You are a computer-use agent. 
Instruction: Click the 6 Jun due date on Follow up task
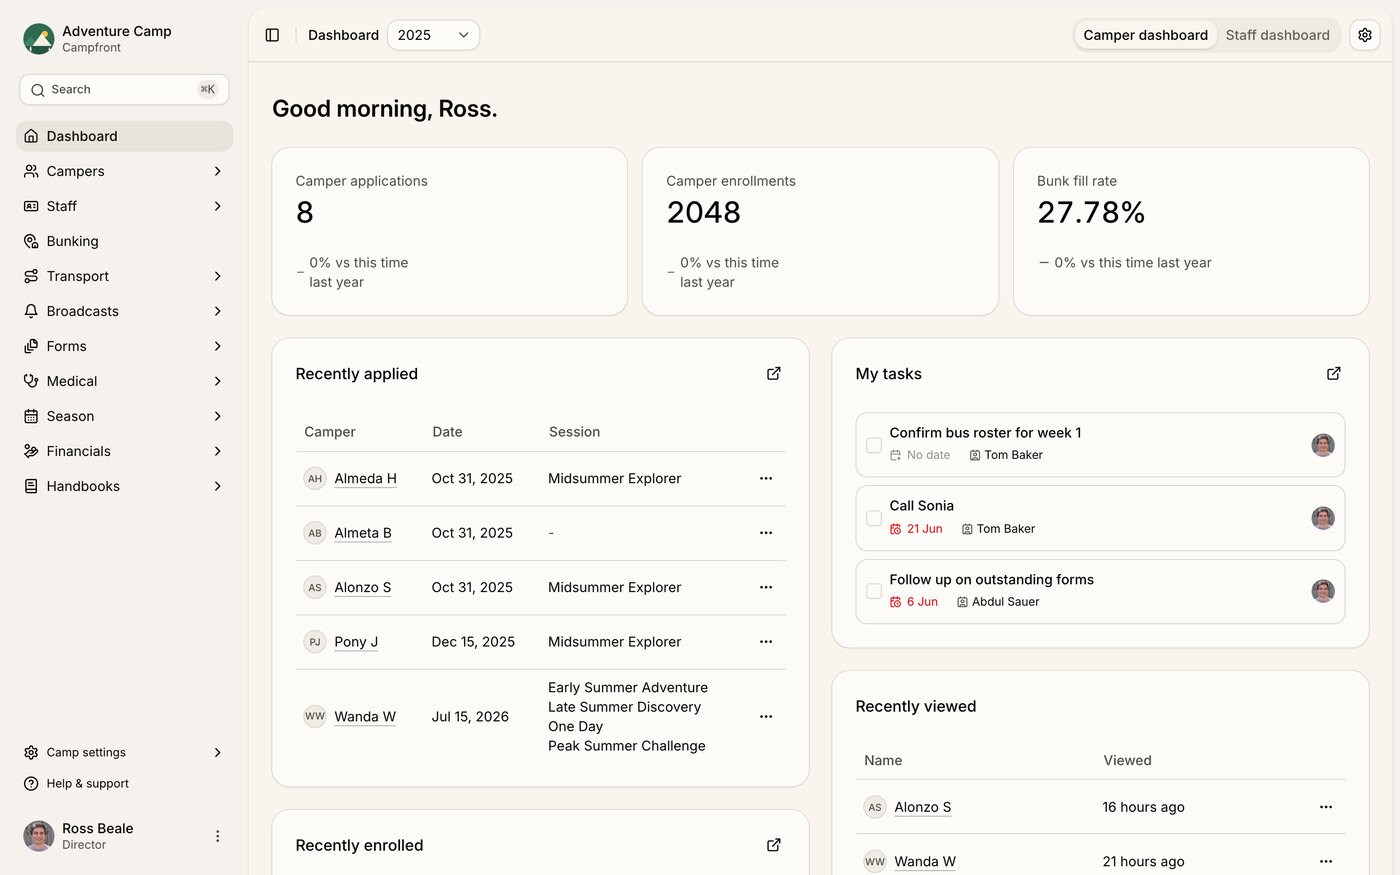coord(914,602)
